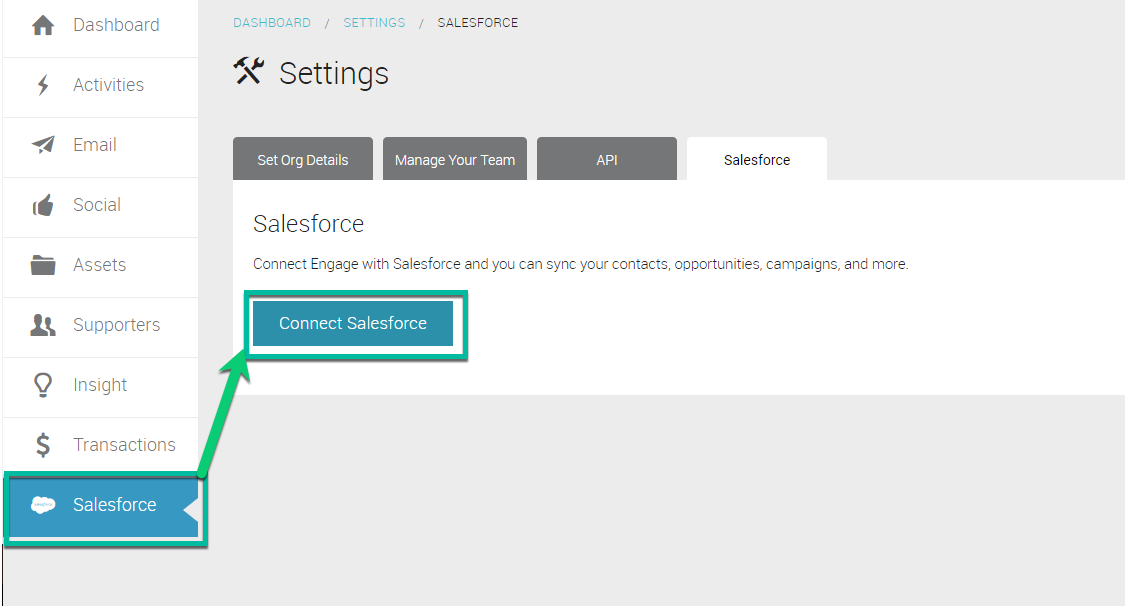Click the Connect Salesforce button
Screen dimensions: 1125x606
[353, 323]
